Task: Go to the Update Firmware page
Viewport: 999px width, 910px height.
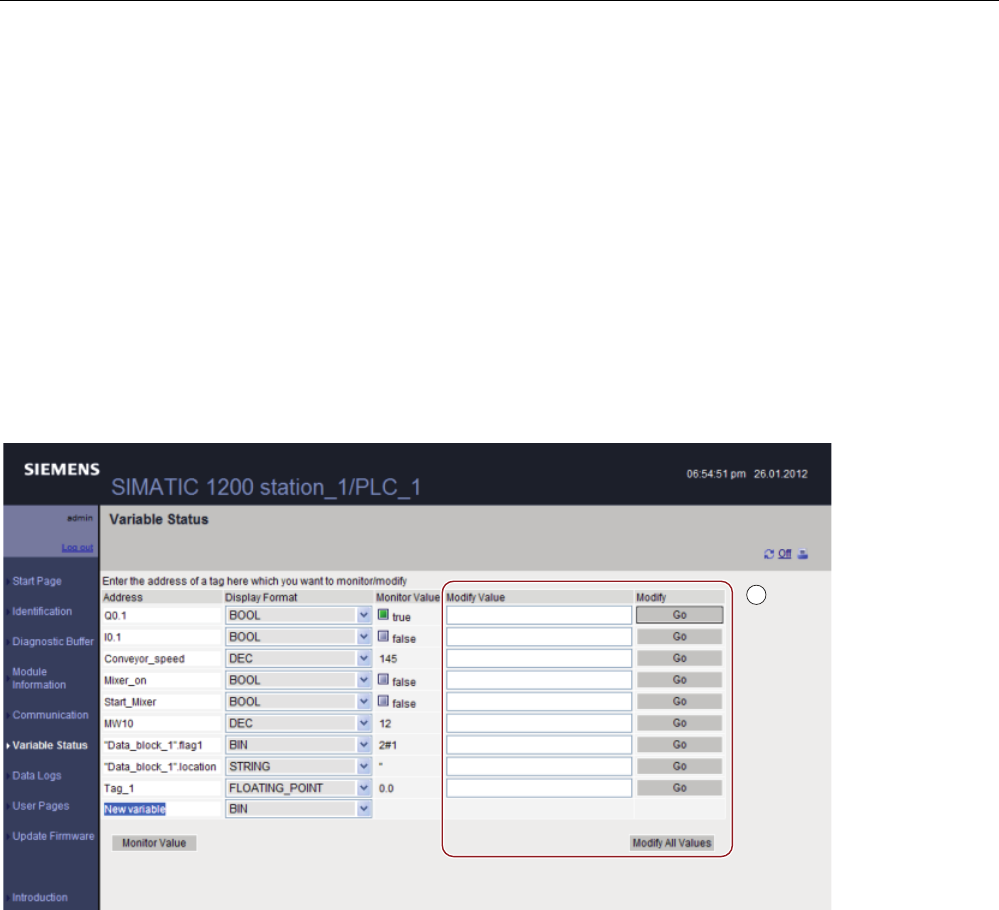Action: point(54,836)
